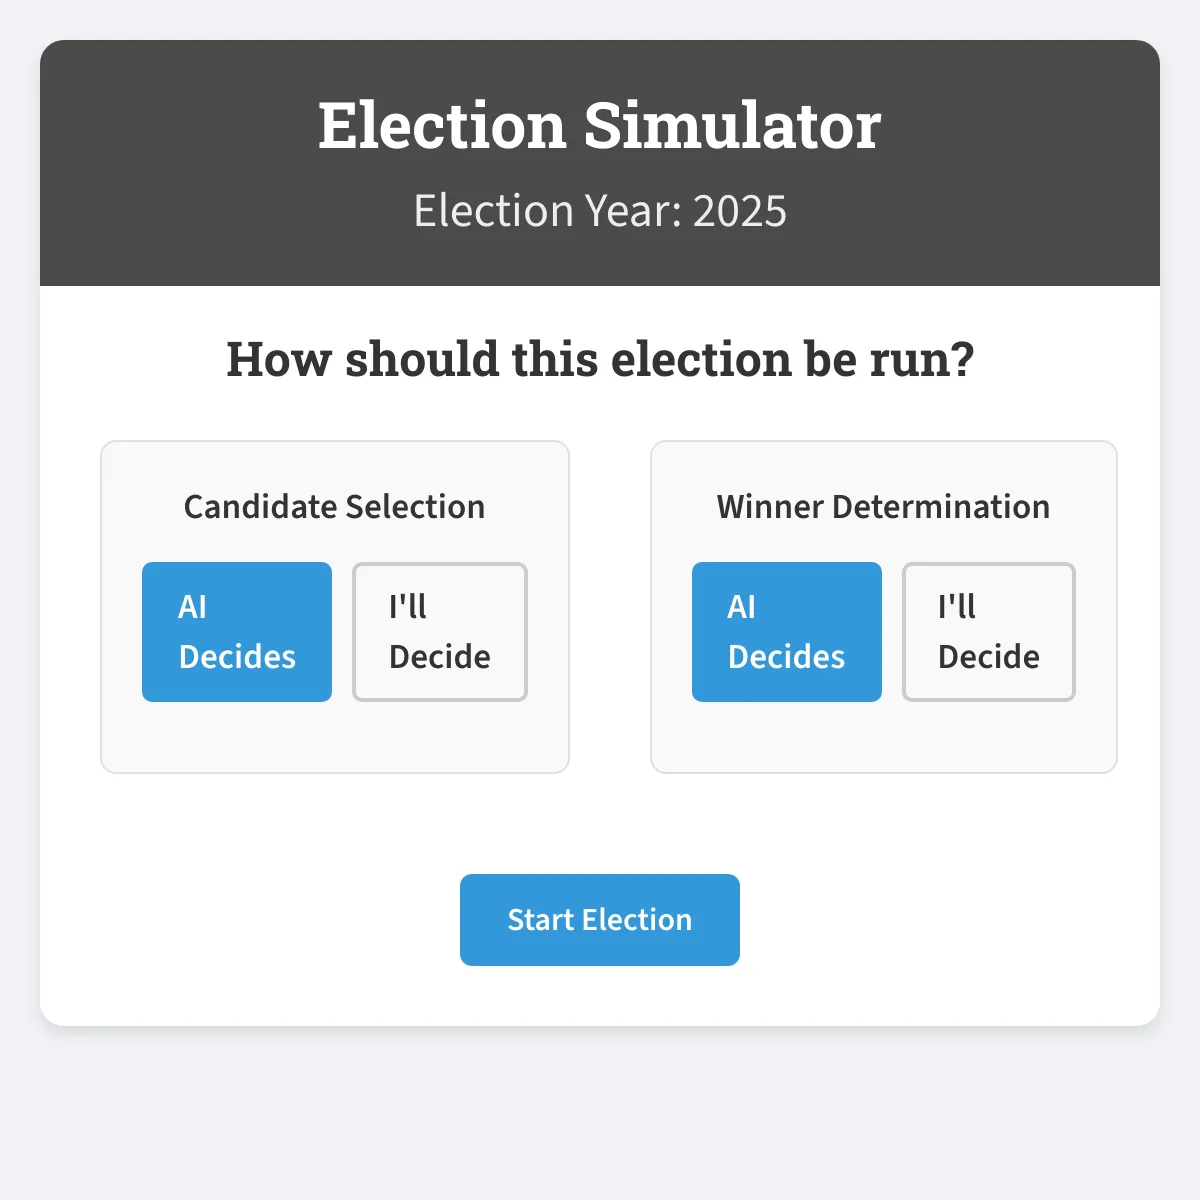The image size is (1200, 1200).
Task: Select AI Decides for Candidate Selection
Action: 237,632
